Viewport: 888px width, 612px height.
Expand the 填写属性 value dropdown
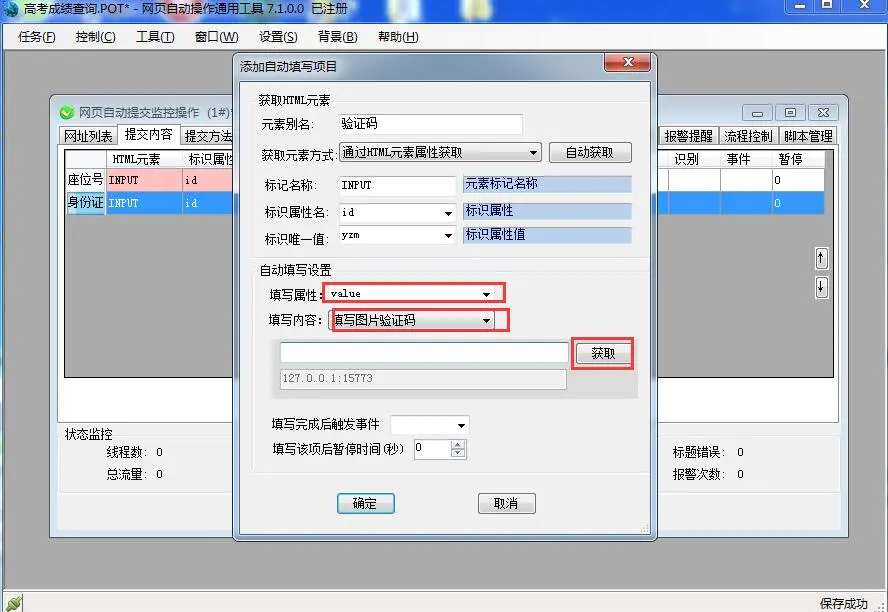487,294
